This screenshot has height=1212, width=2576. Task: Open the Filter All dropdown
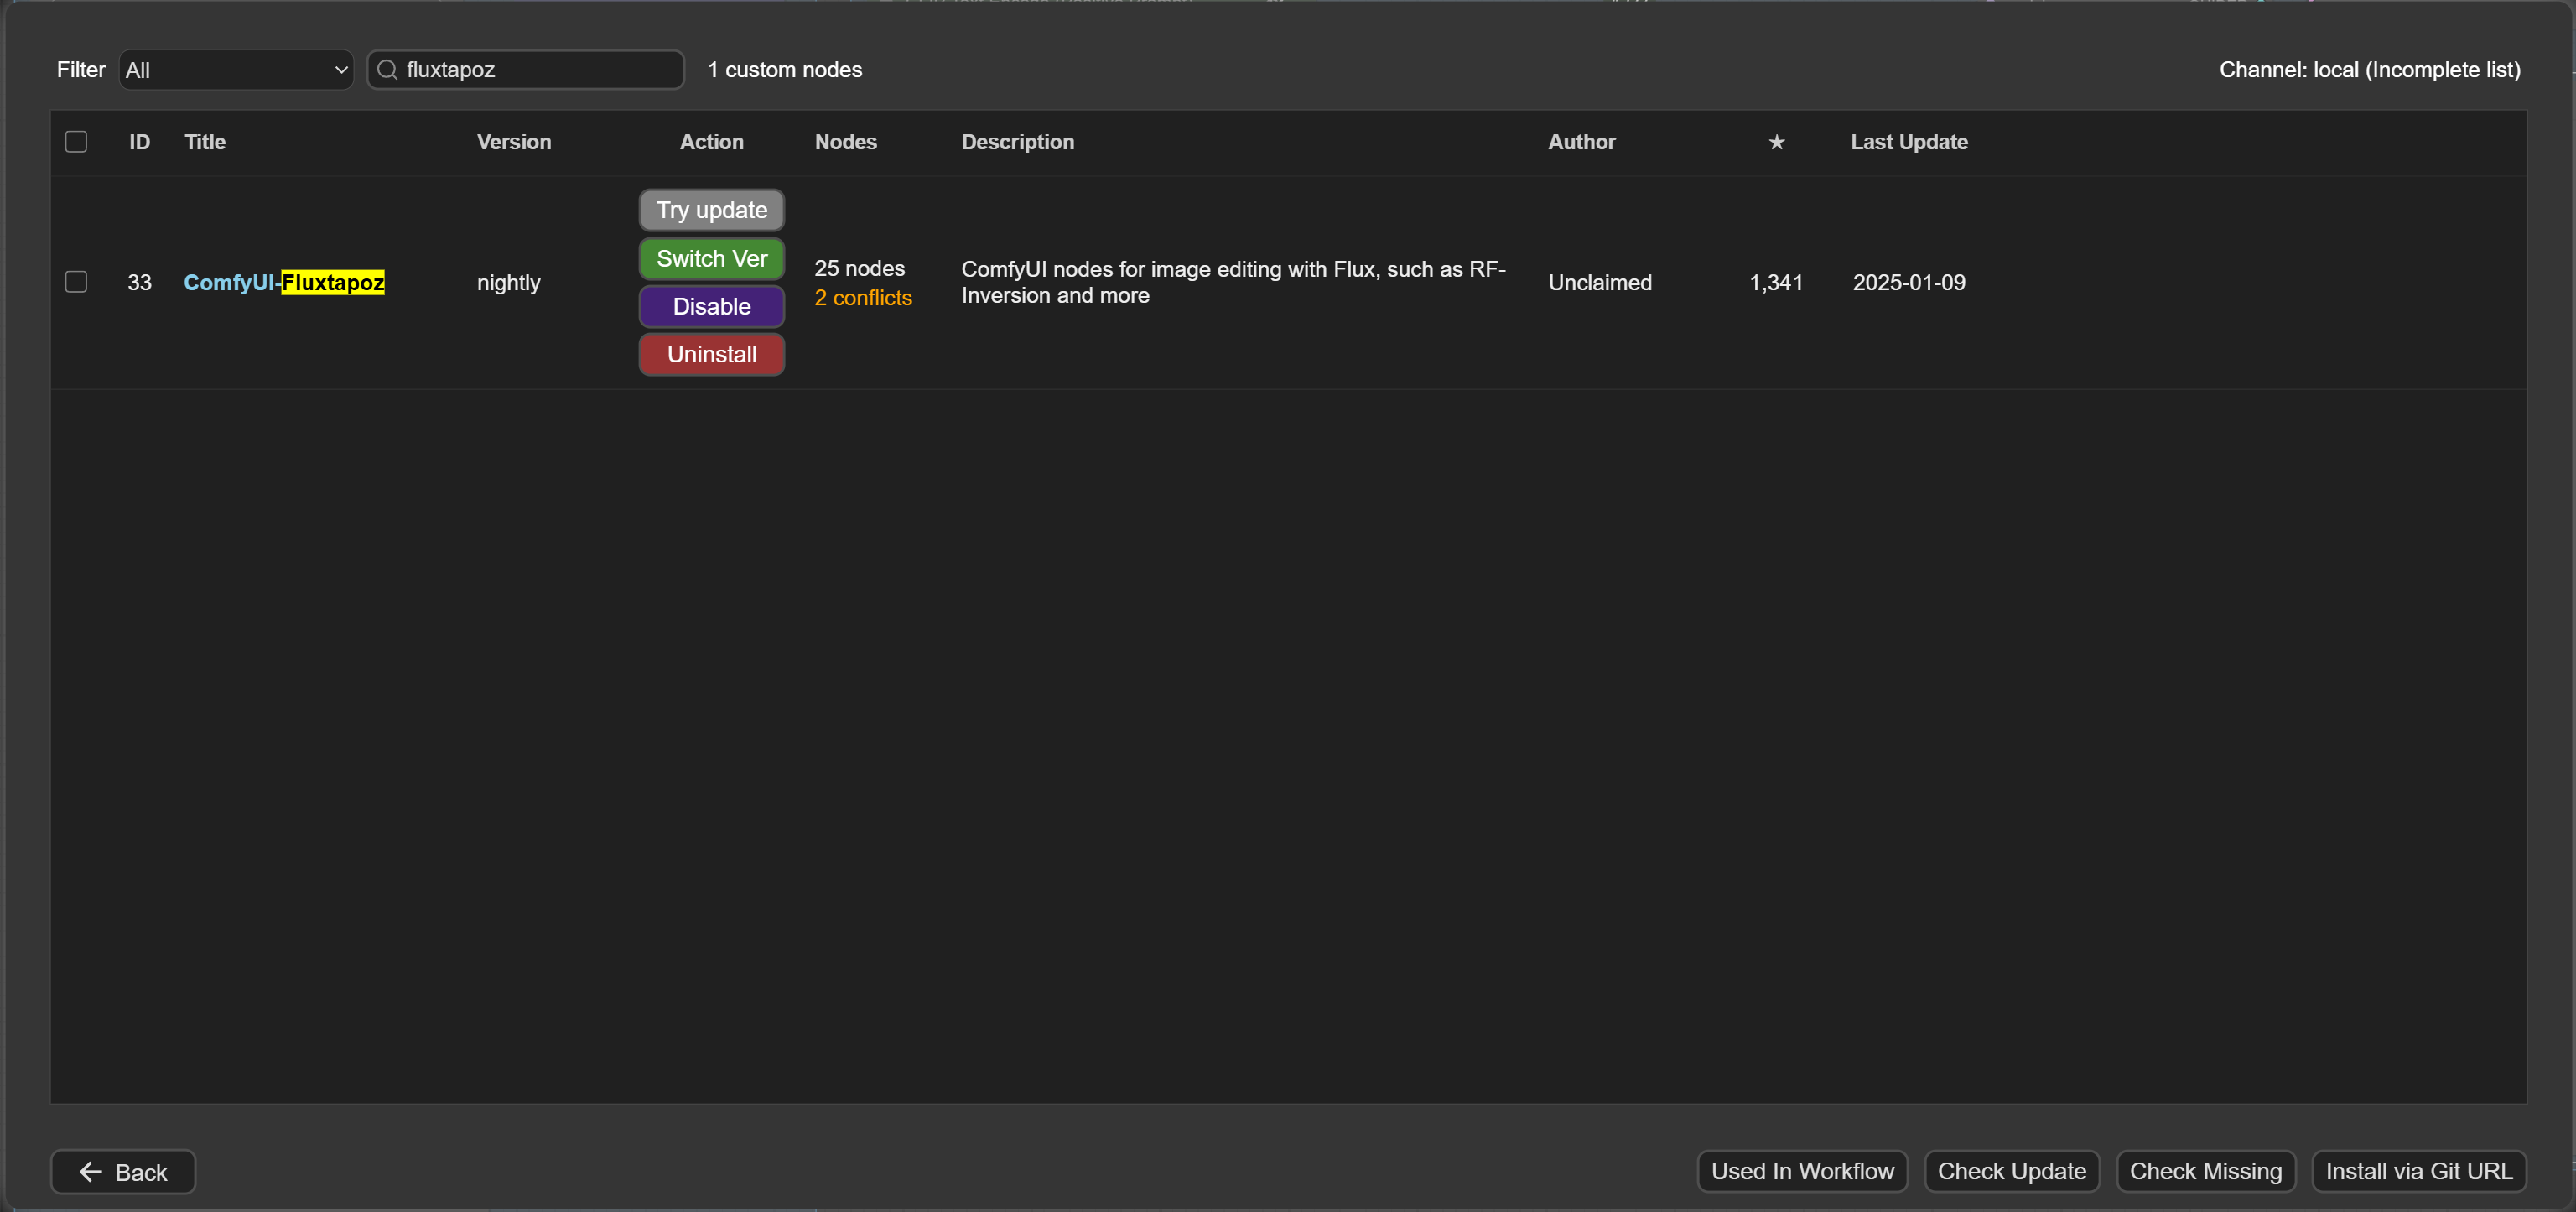(236, 70)
